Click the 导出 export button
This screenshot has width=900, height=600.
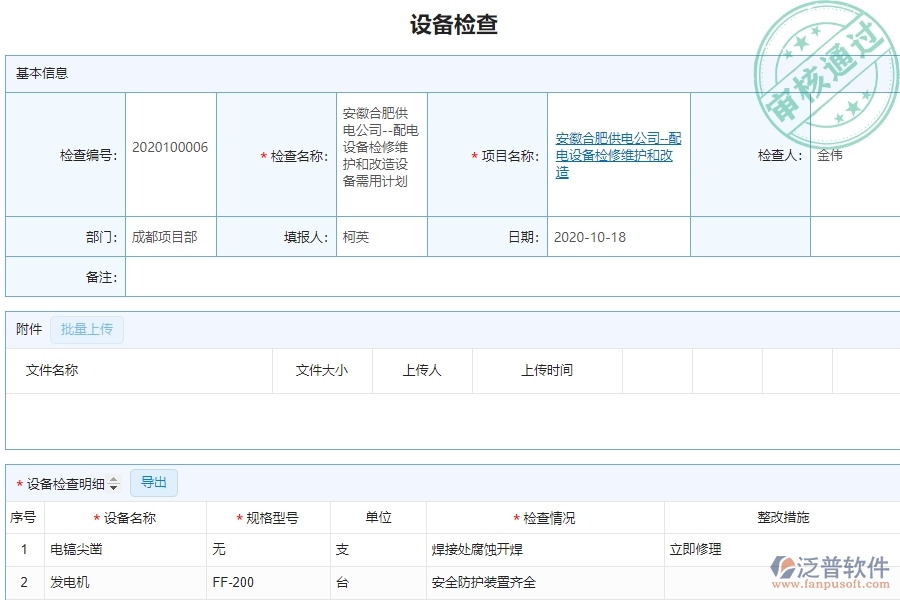pos(154,482)
